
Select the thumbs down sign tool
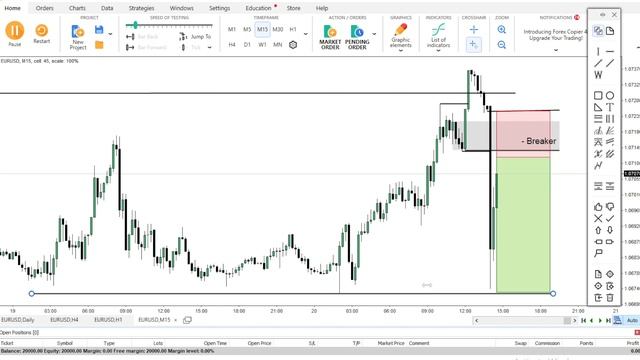[610, 207]
